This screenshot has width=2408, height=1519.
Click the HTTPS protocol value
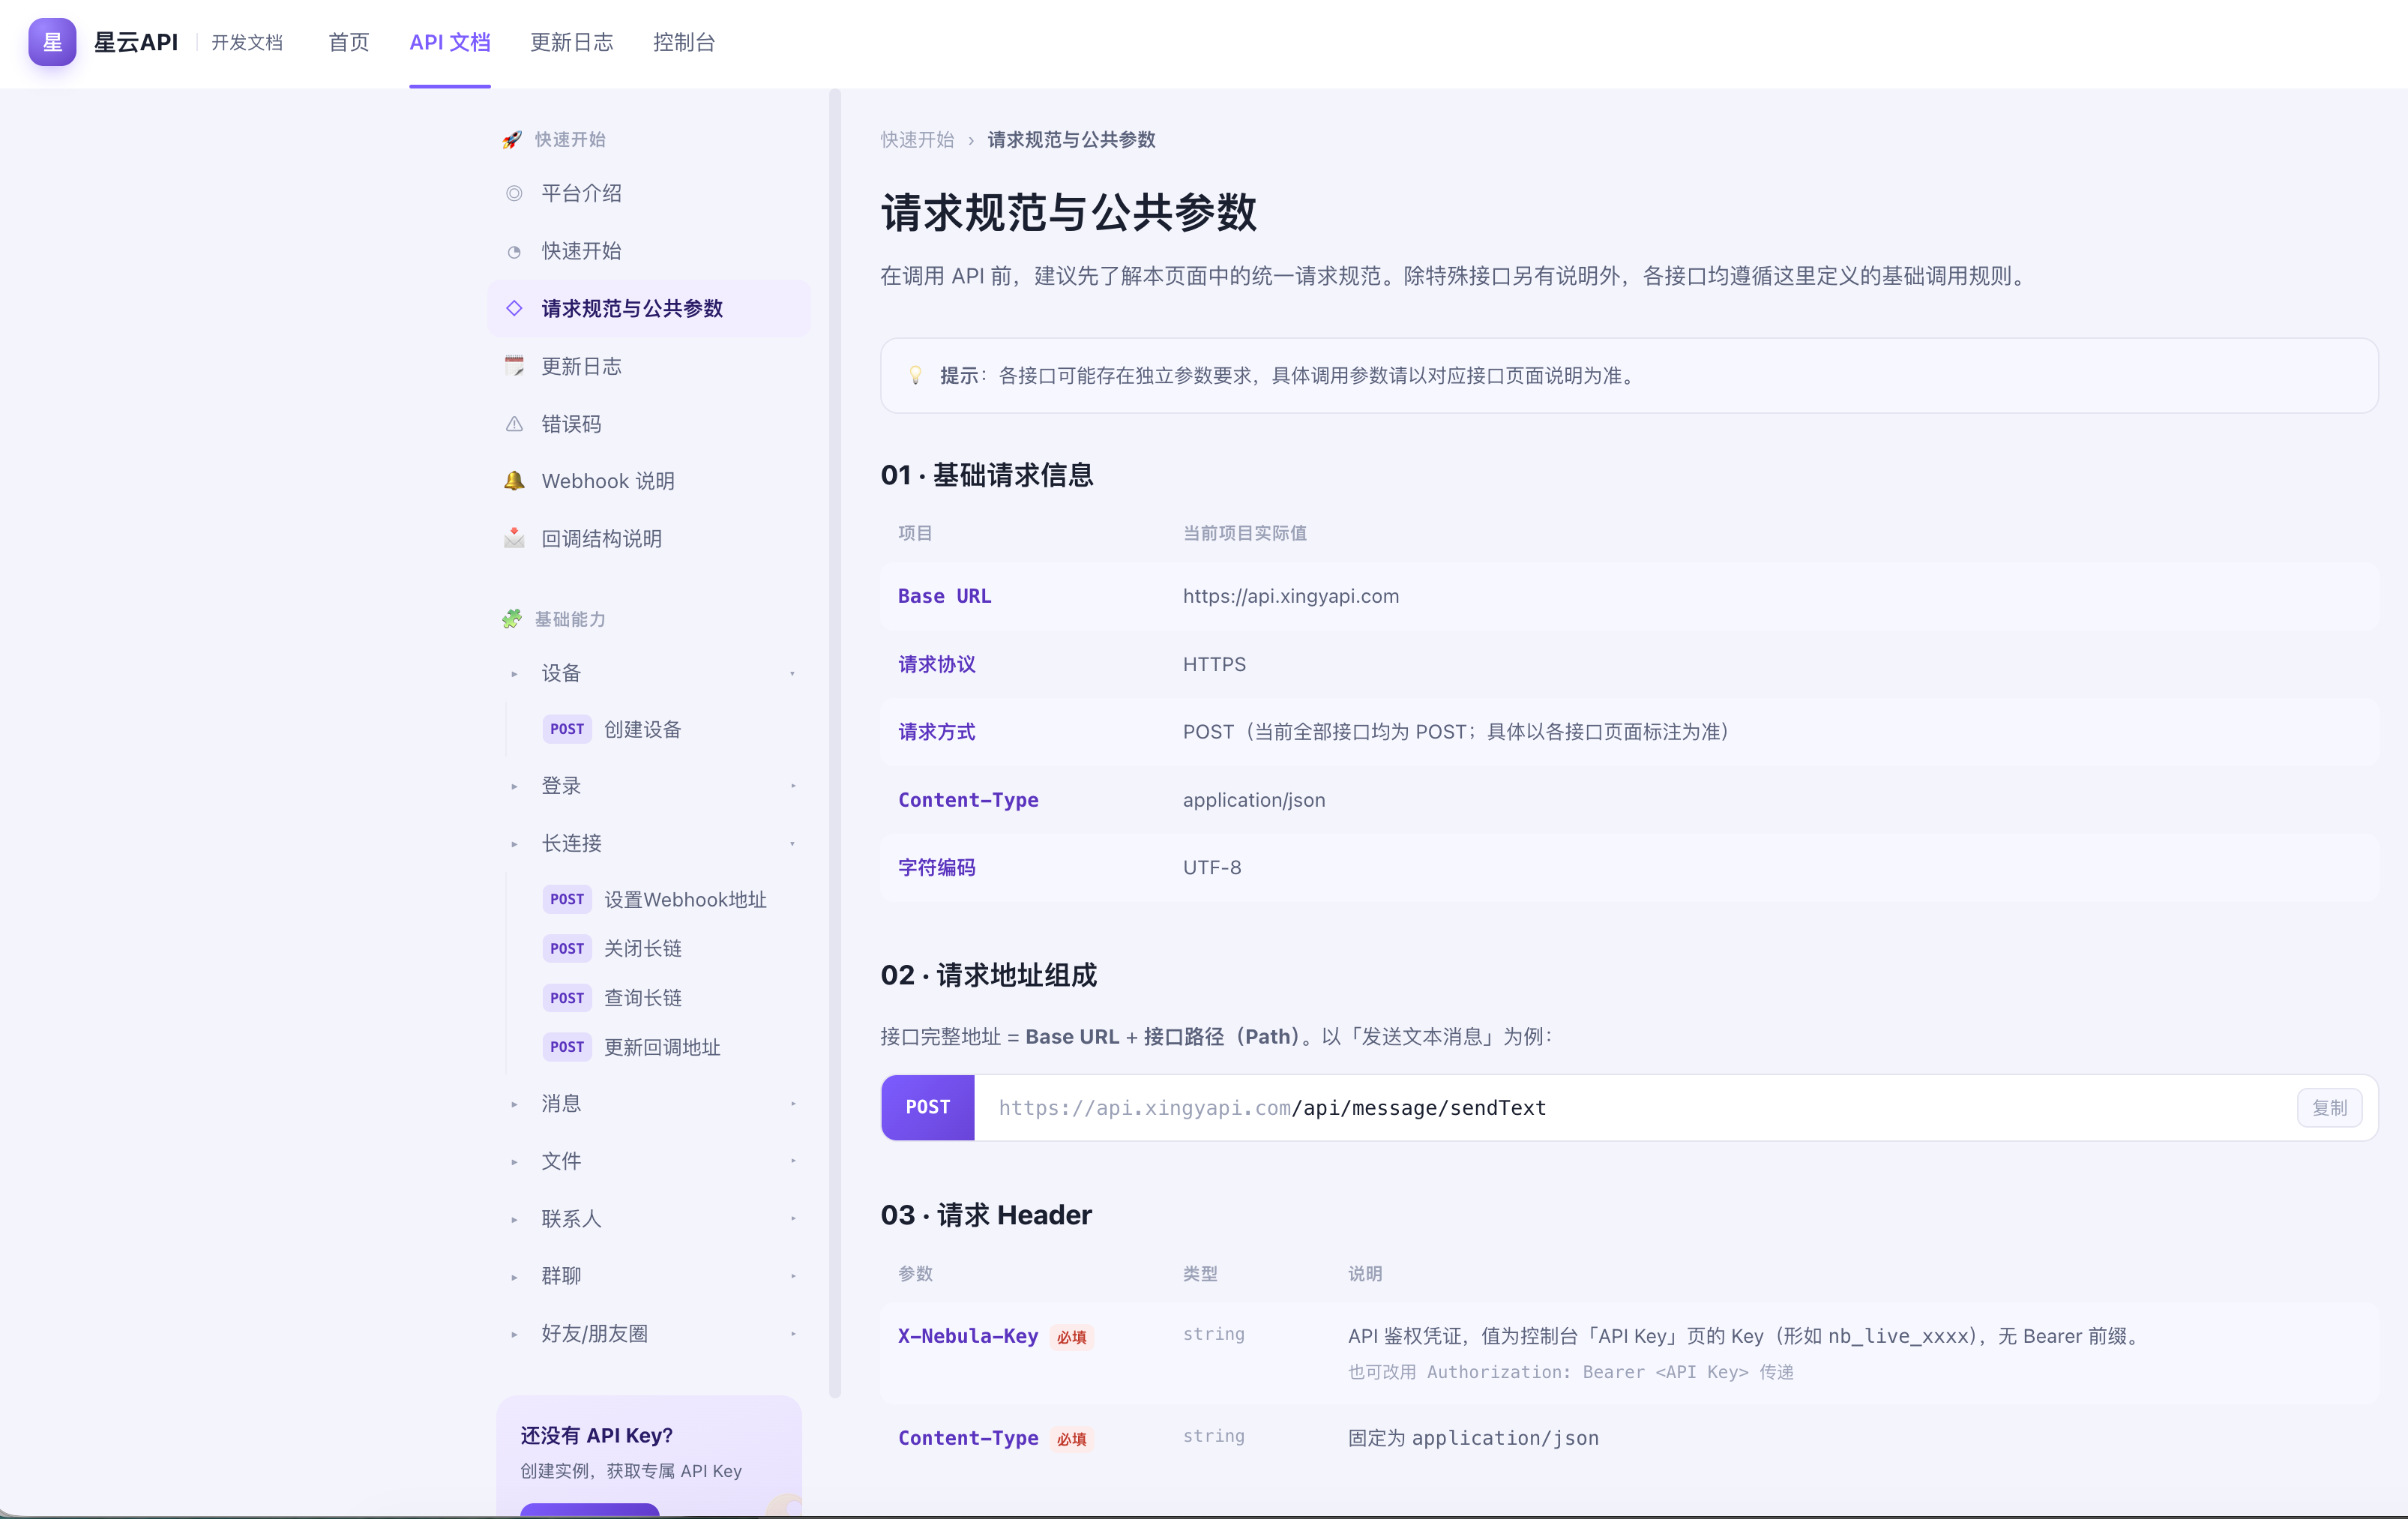1214,664
